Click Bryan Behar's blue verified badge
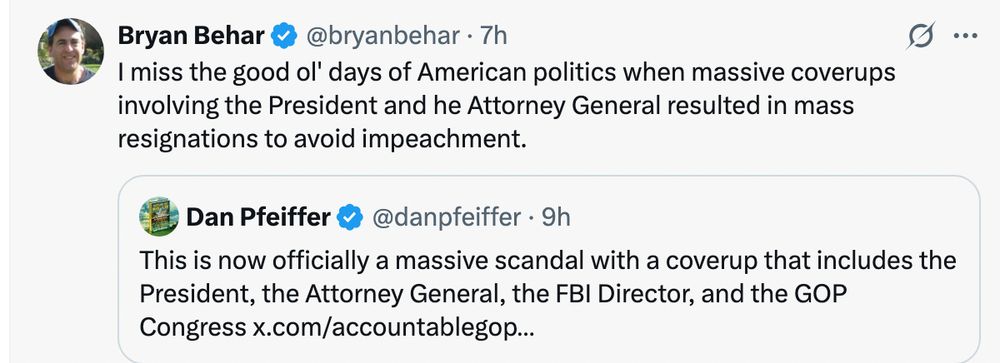The image size is (1000, 363). (284, 36)
